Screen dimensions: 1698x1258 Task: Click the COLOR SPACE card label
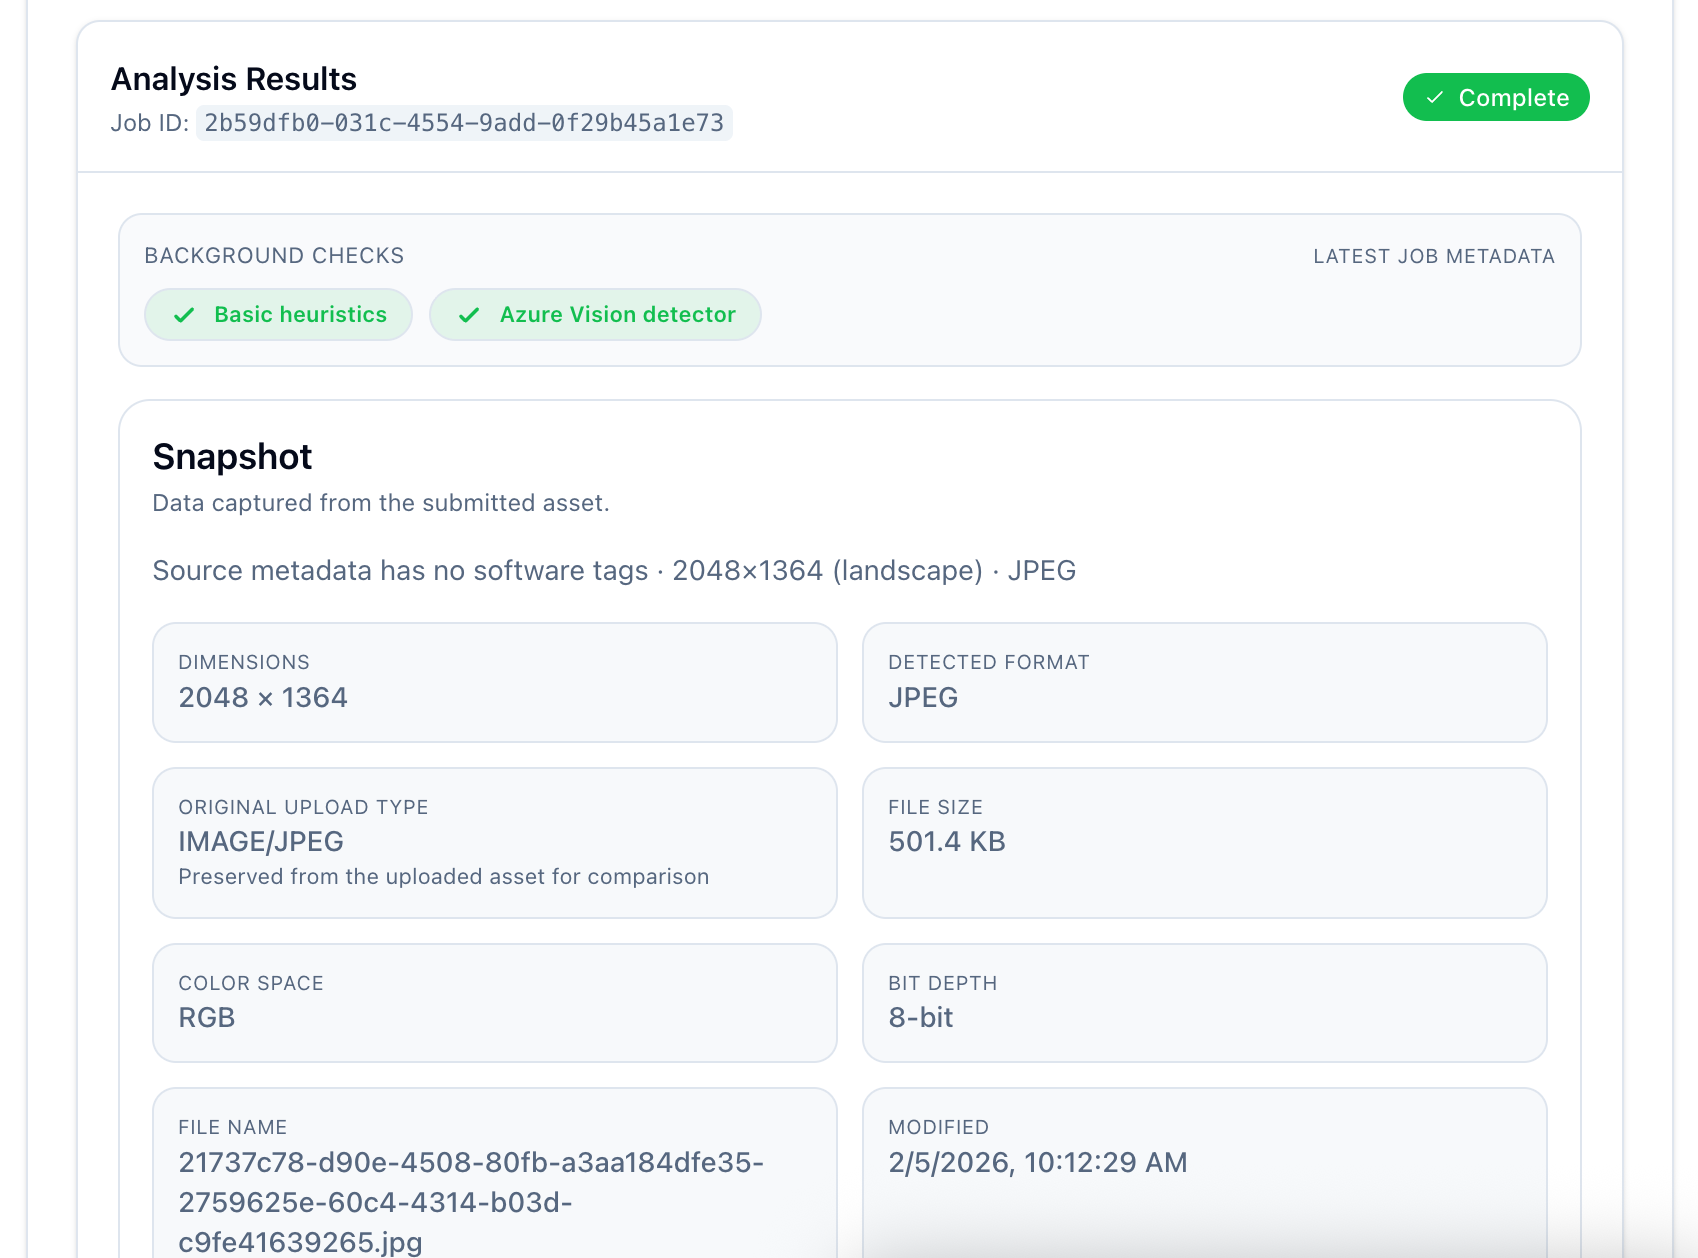[251, 983]
